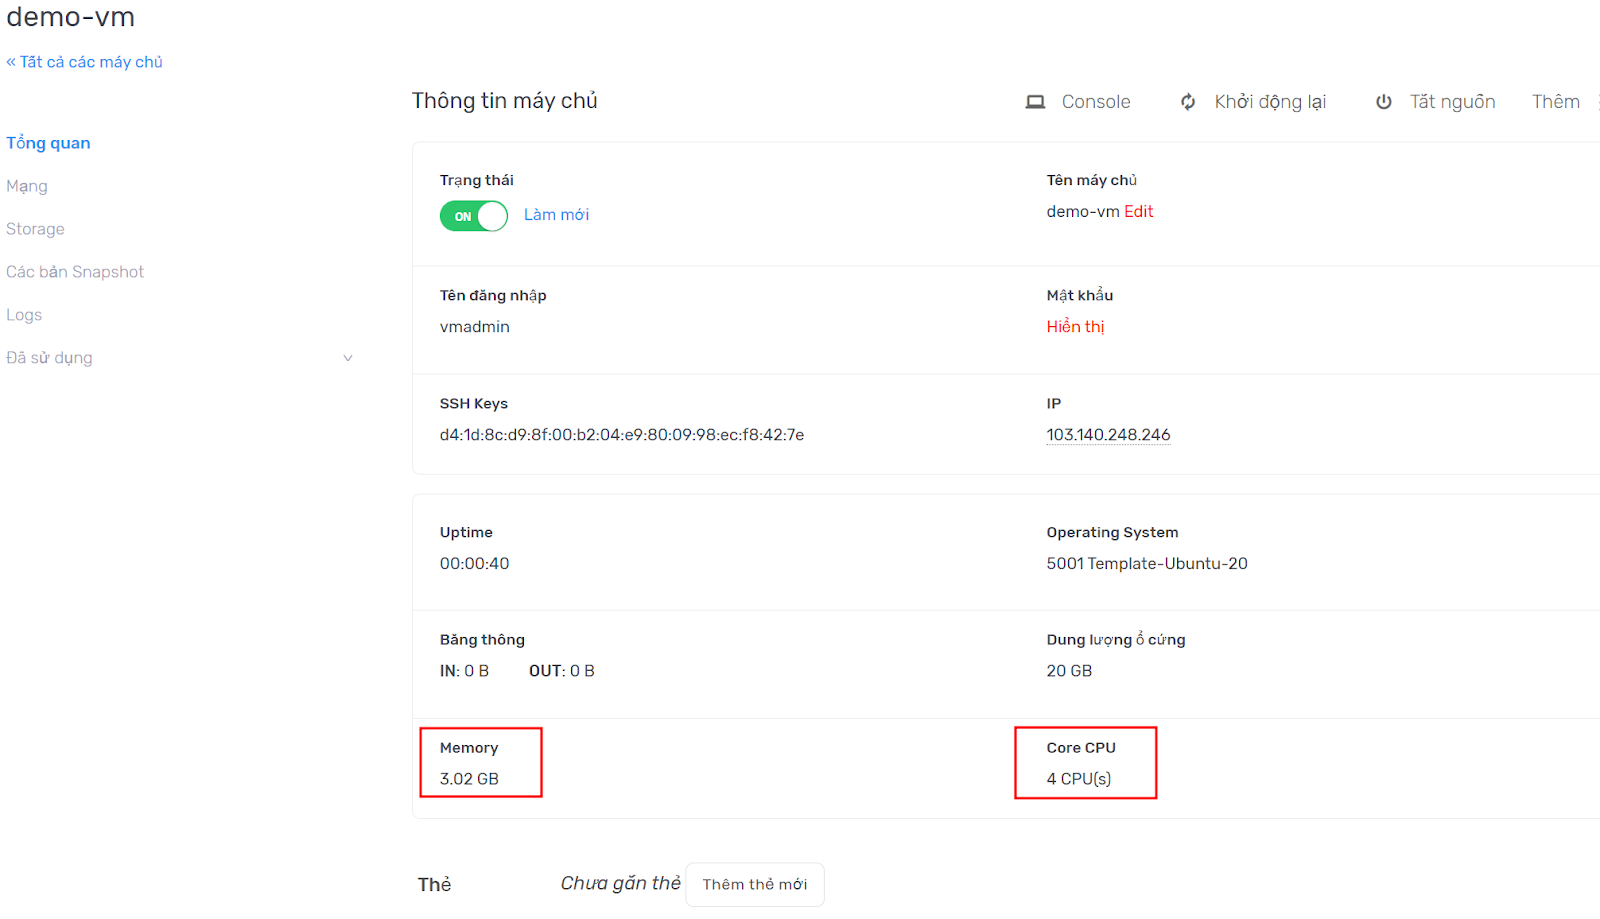Click Làm mới to refresh status
1600x919 pixels.
pyautogui.click(x=556, y=215)
